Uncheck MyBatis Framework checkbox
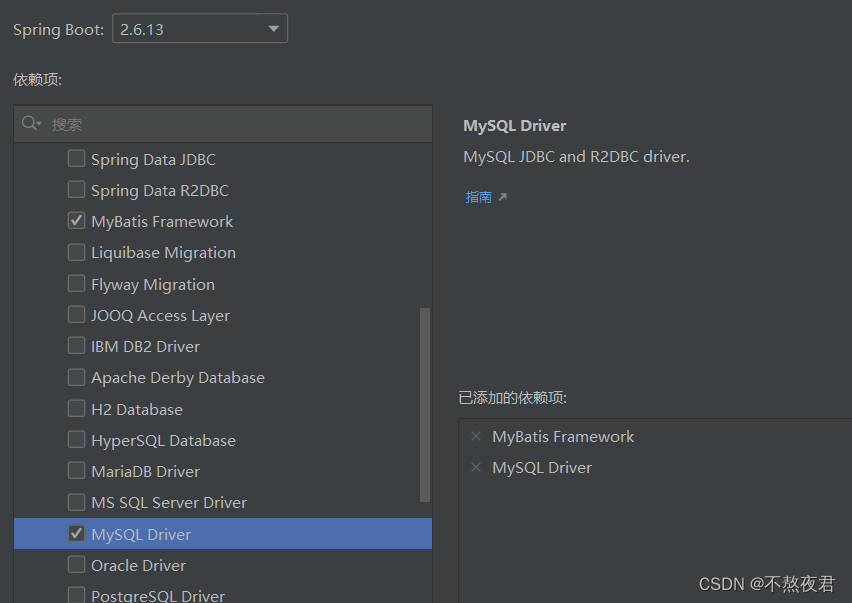This screenshot has width=852, height=603. pos(77,221)
